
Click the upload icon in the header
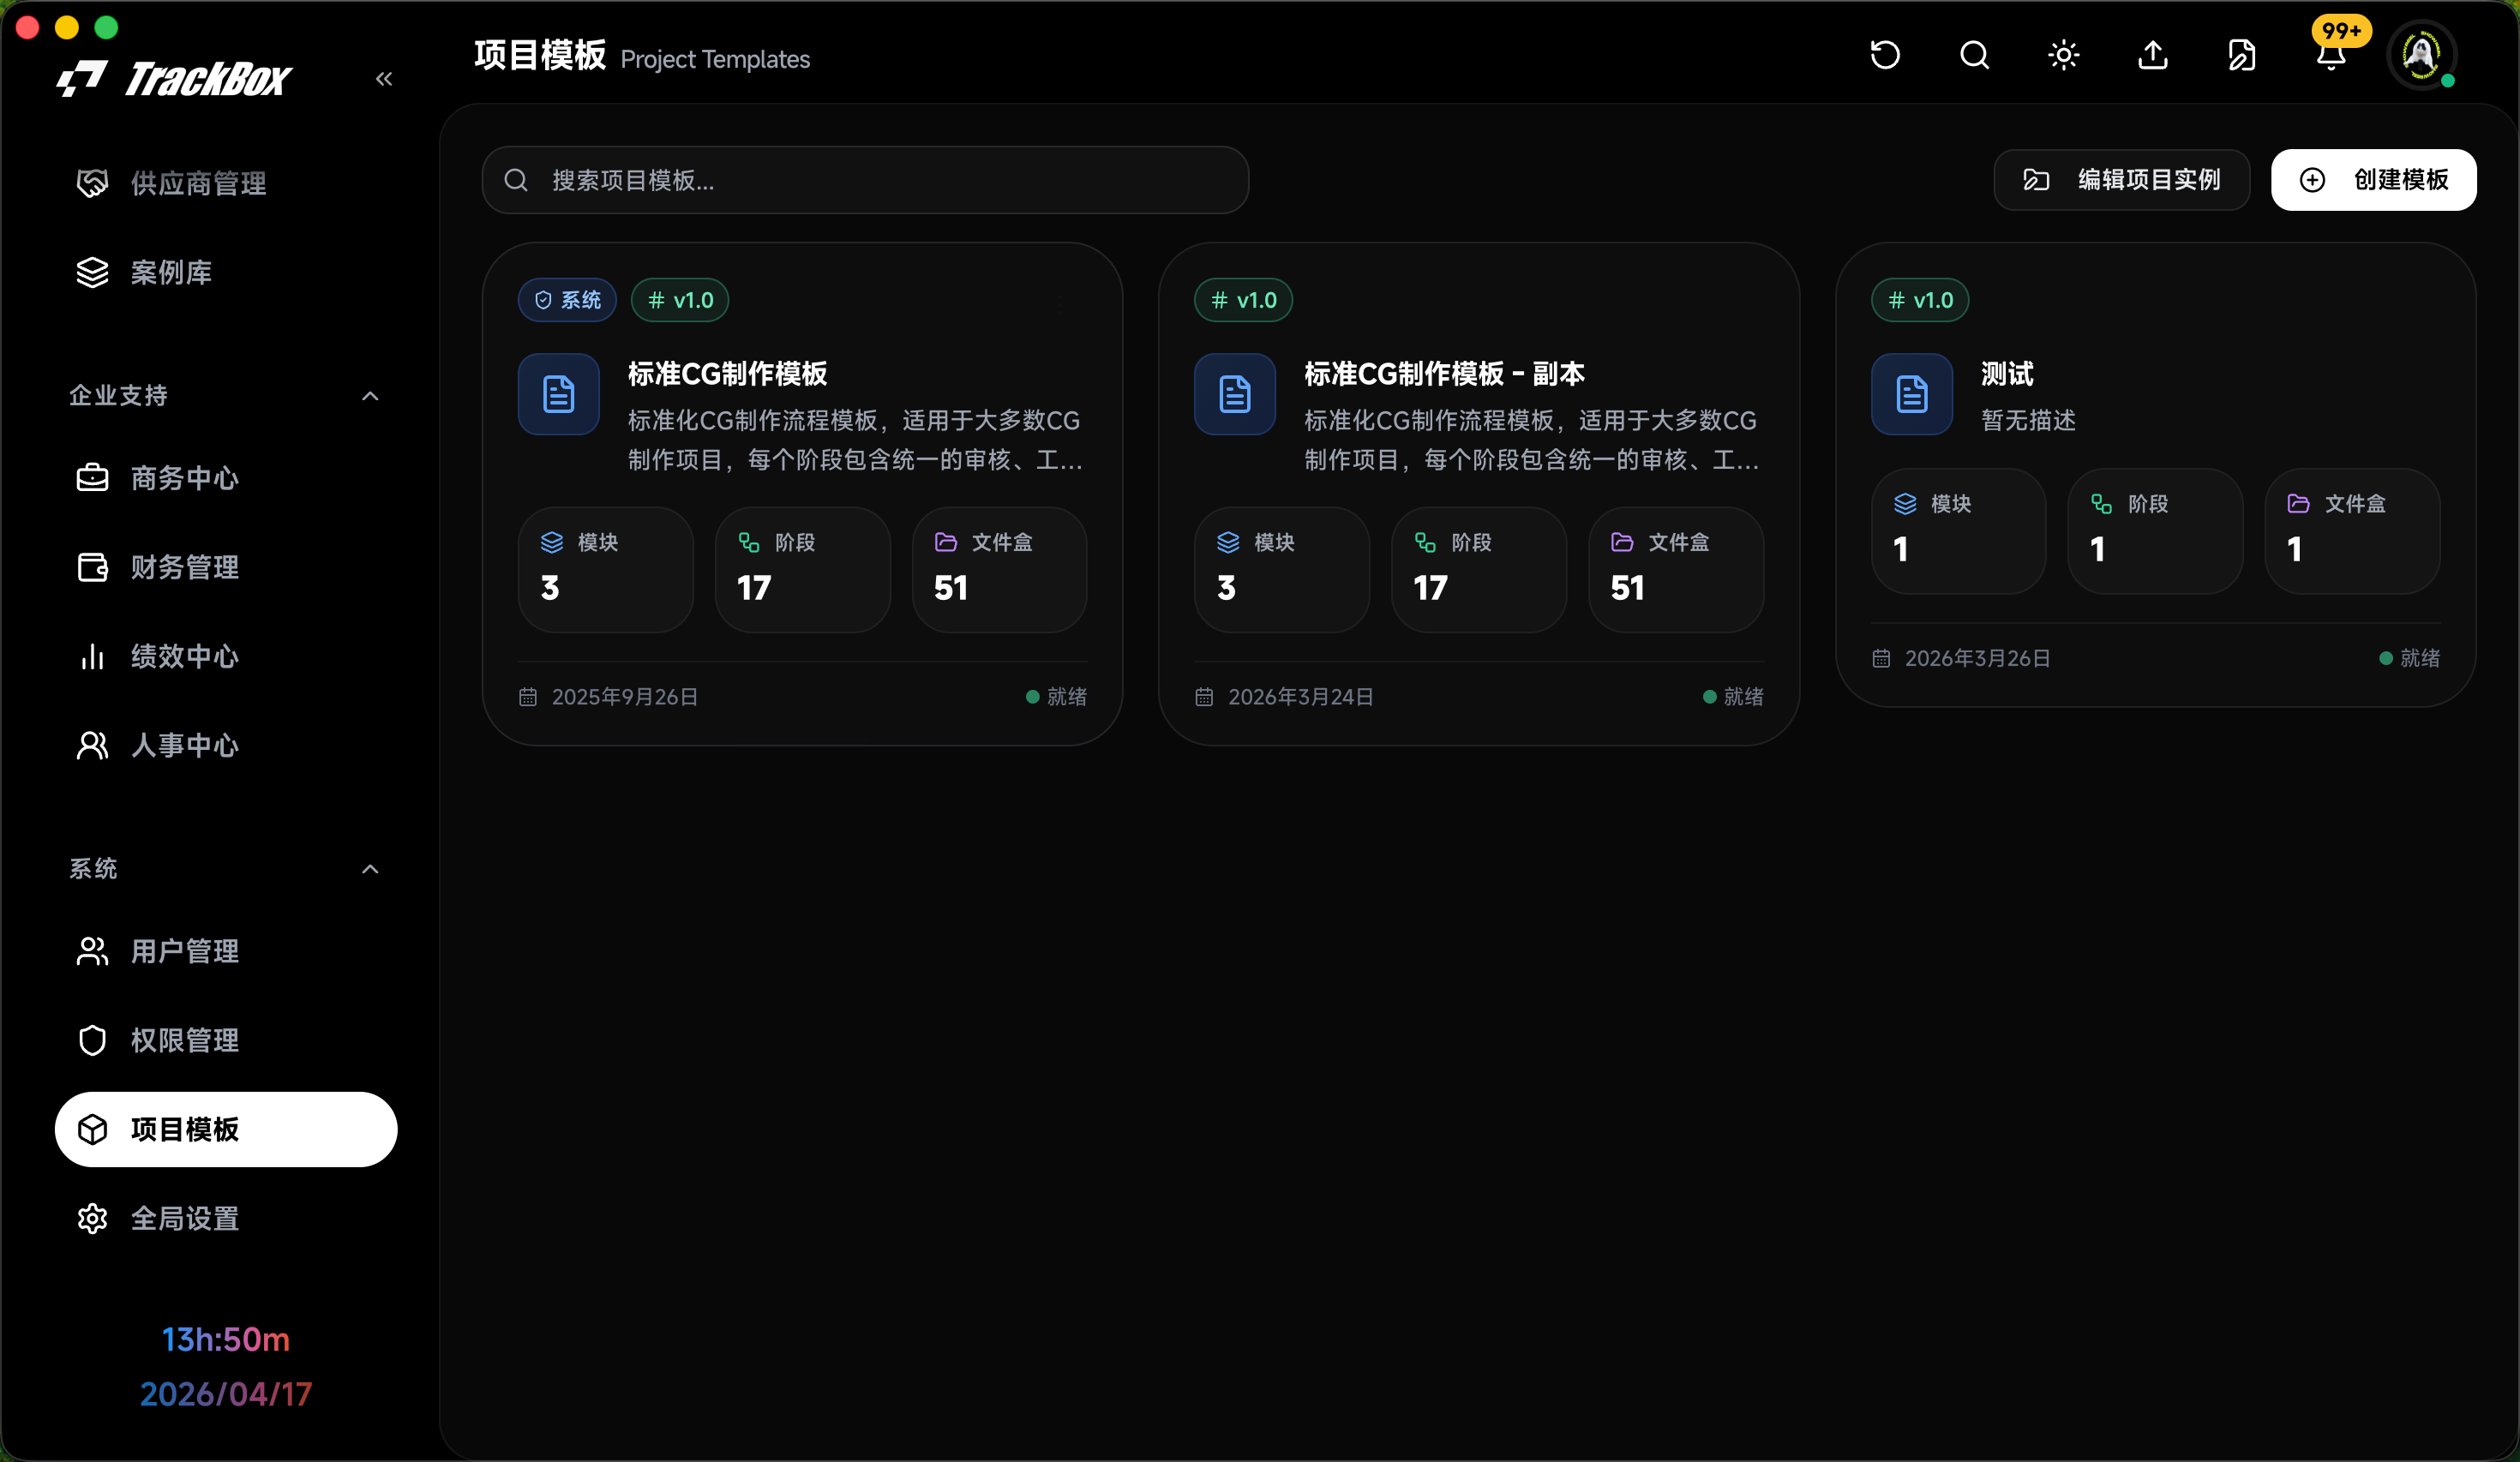click(2153, 55)
